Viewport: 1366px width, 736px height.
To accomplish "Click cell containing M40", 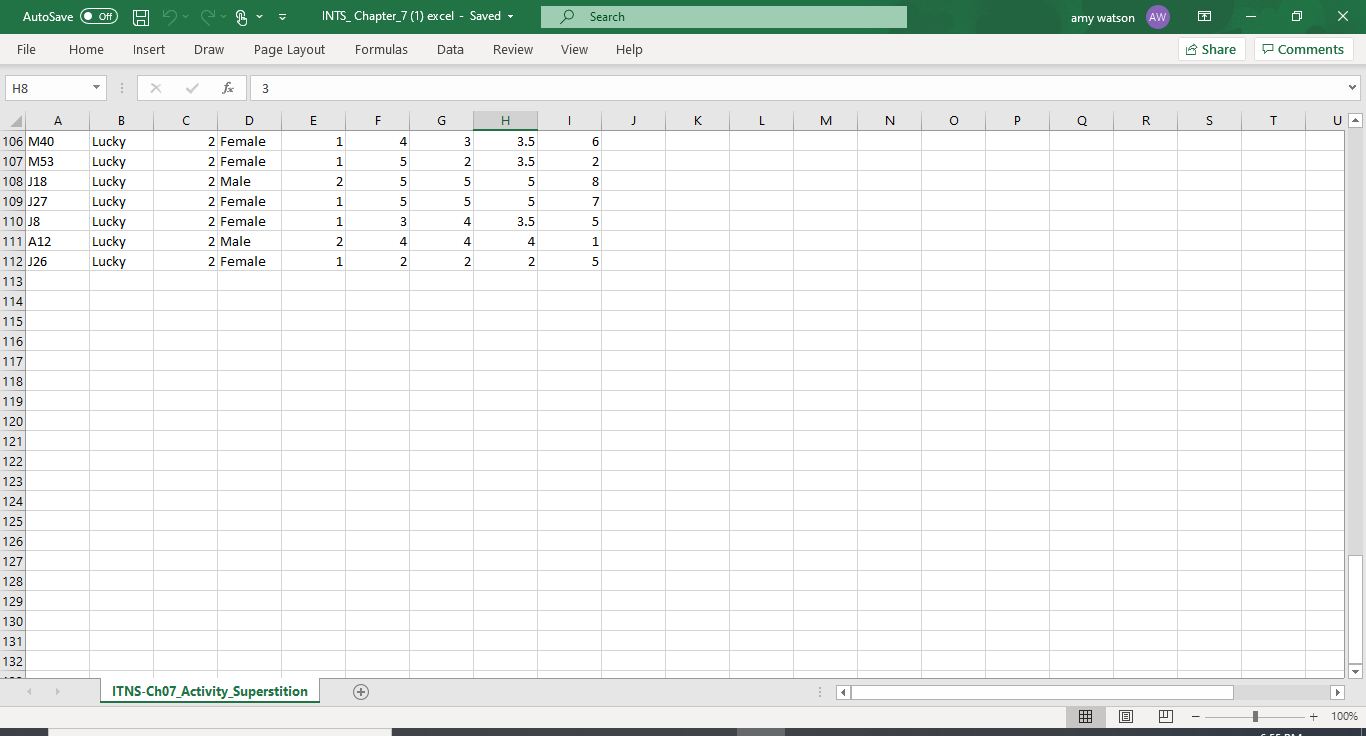I will click(x=57, y=141).
